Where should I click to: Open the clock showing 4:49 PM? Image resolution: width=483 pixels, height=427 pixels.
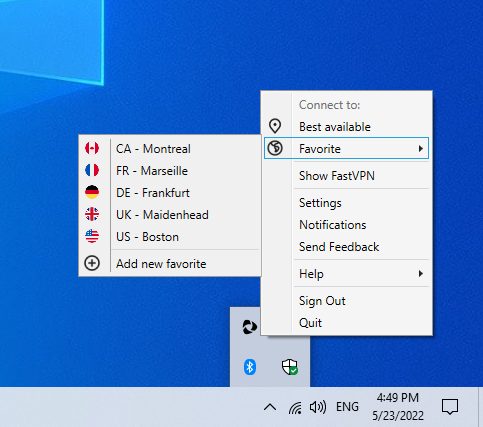tap(398, 407)
